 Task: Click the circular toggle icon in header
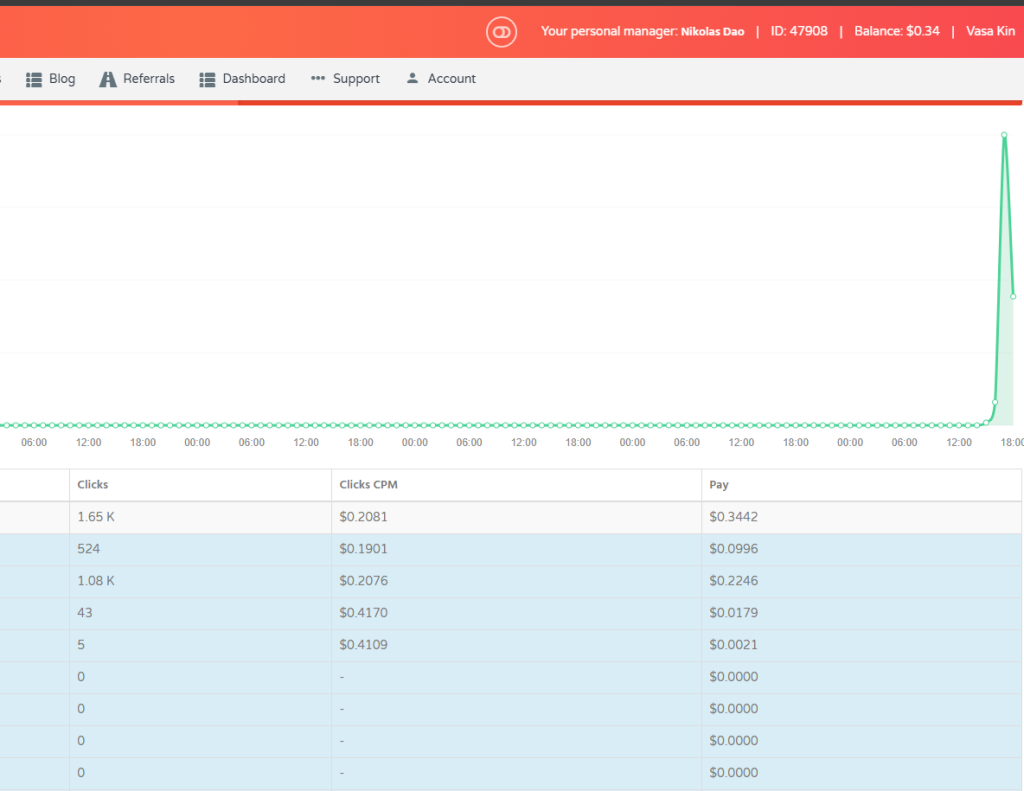tap(502, 32)
